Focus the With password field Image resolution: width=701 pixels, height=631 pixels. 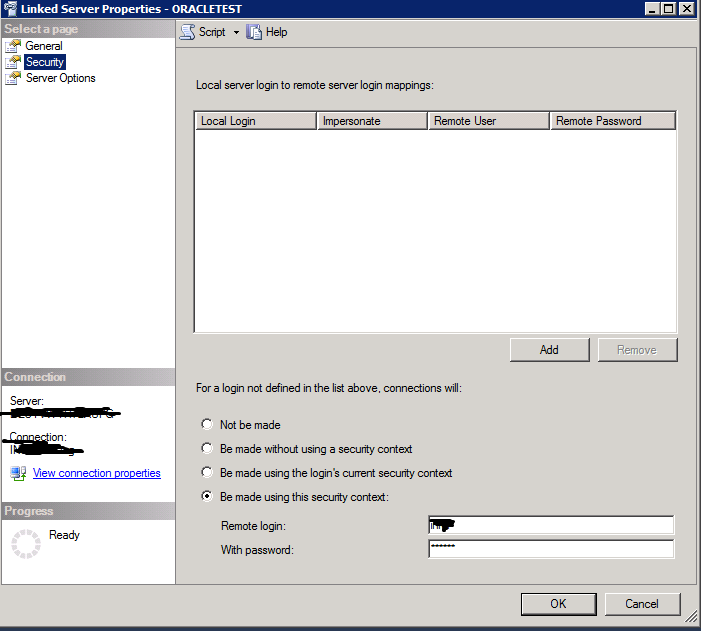[551, 549]
